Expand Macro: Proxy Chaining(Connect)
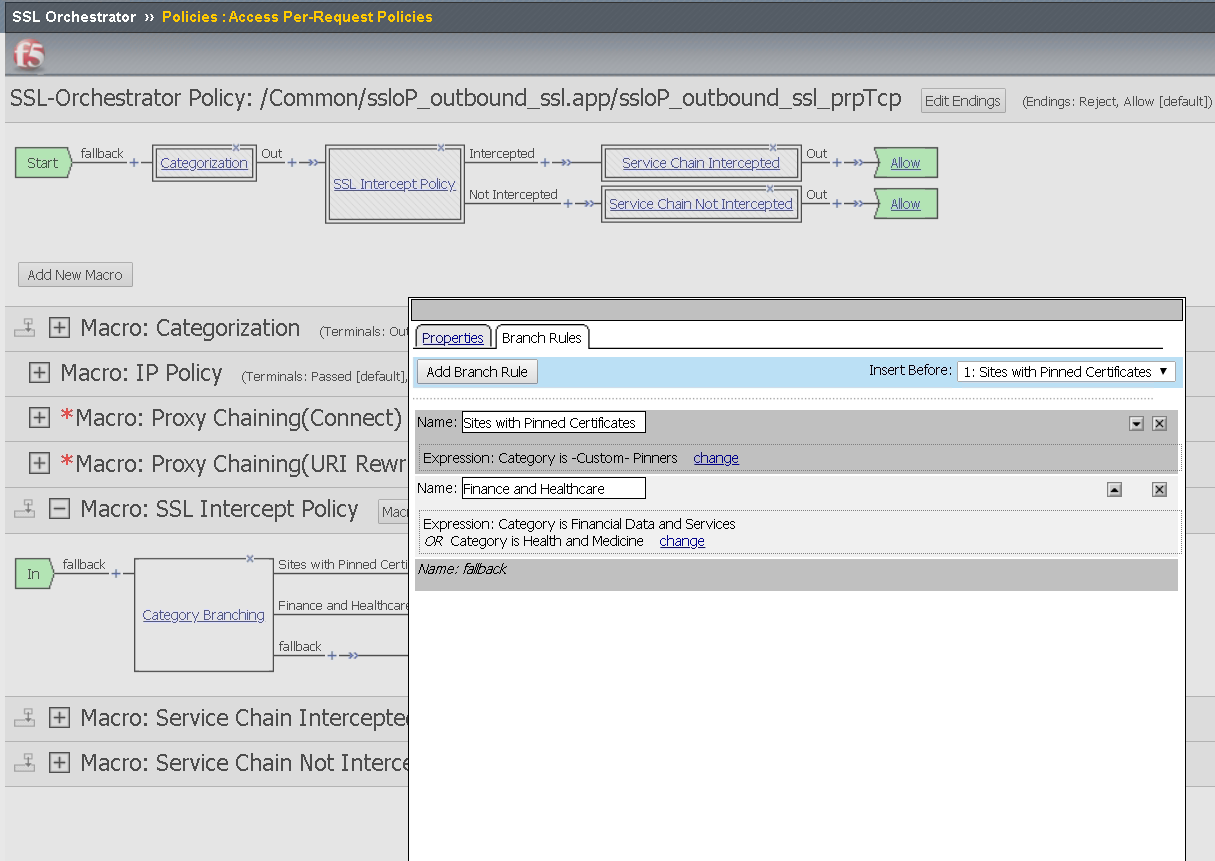 pyautogui.click(x=40, y=418)
